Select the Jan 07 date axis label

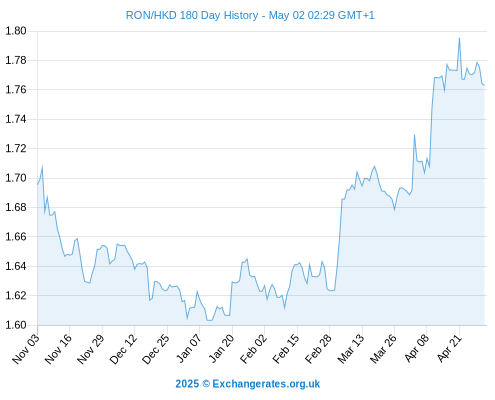coord(189,349)
